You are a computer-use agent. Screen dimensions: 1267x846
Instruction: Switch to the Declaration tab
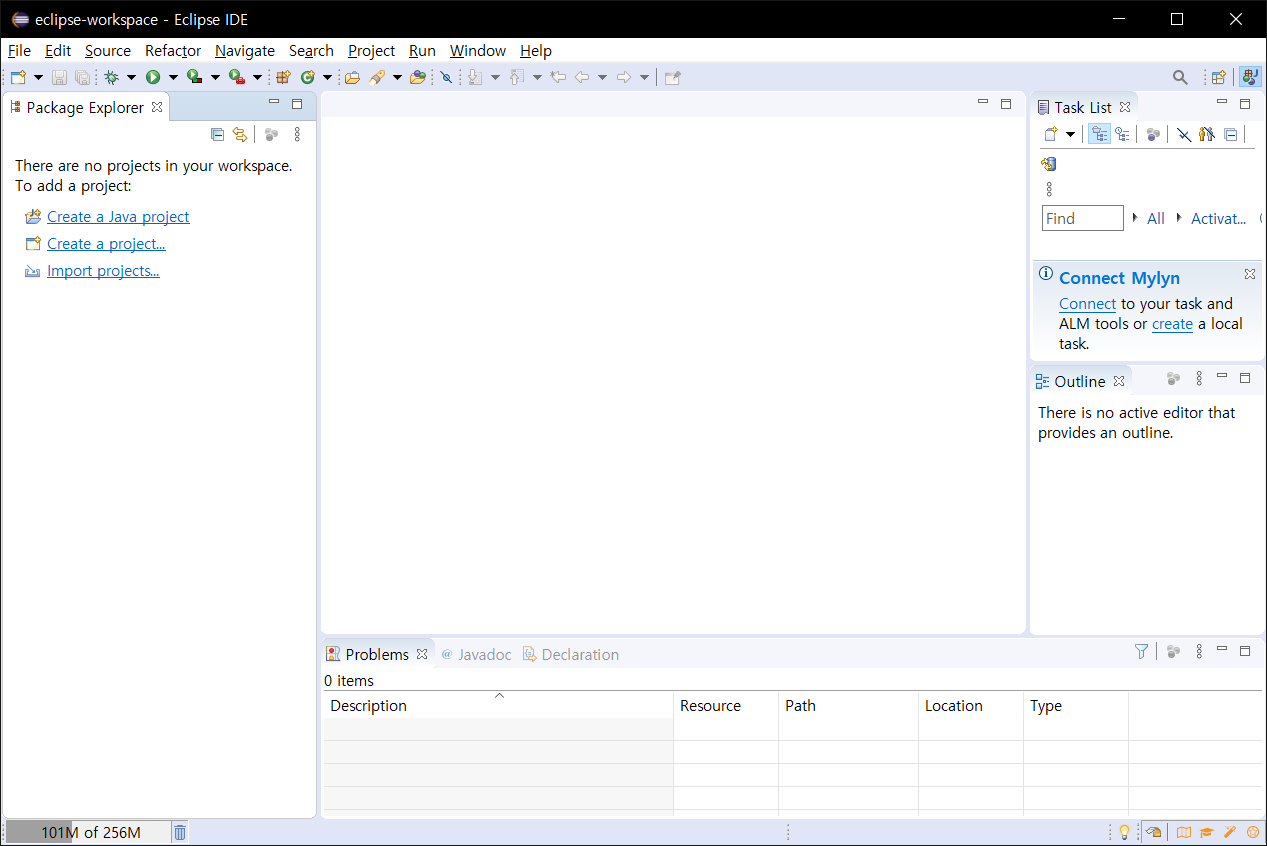571,654
